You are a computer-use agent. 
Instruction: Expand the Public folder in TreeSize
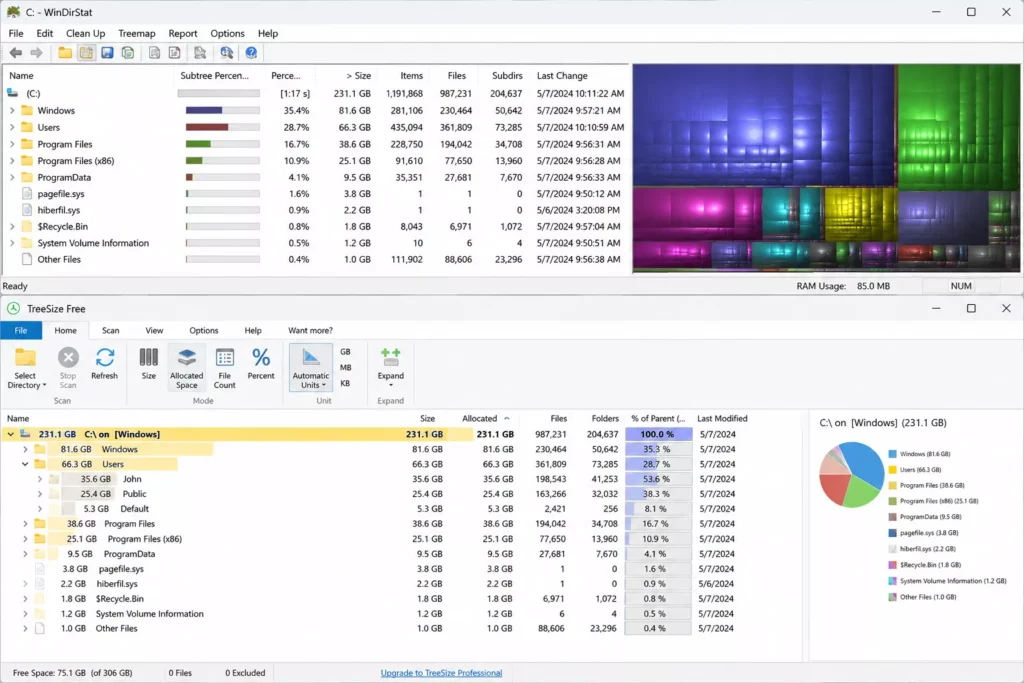tap(40, 494)
